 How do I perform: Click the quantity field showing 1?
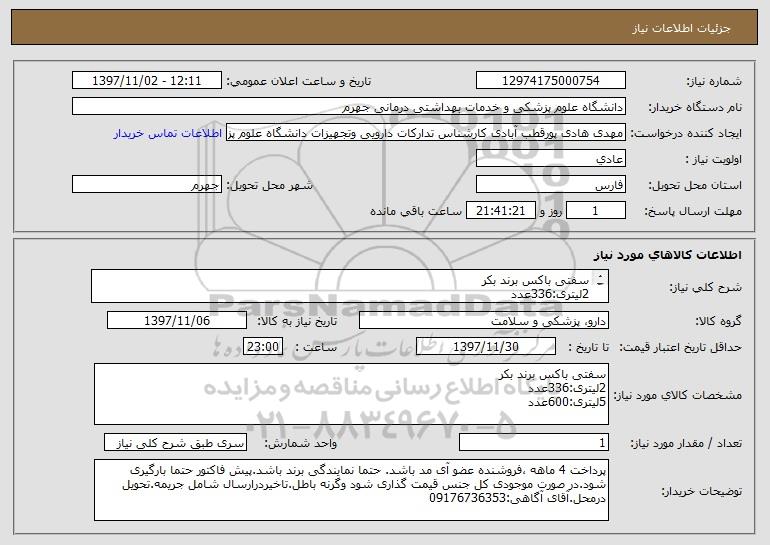[534, 442]
